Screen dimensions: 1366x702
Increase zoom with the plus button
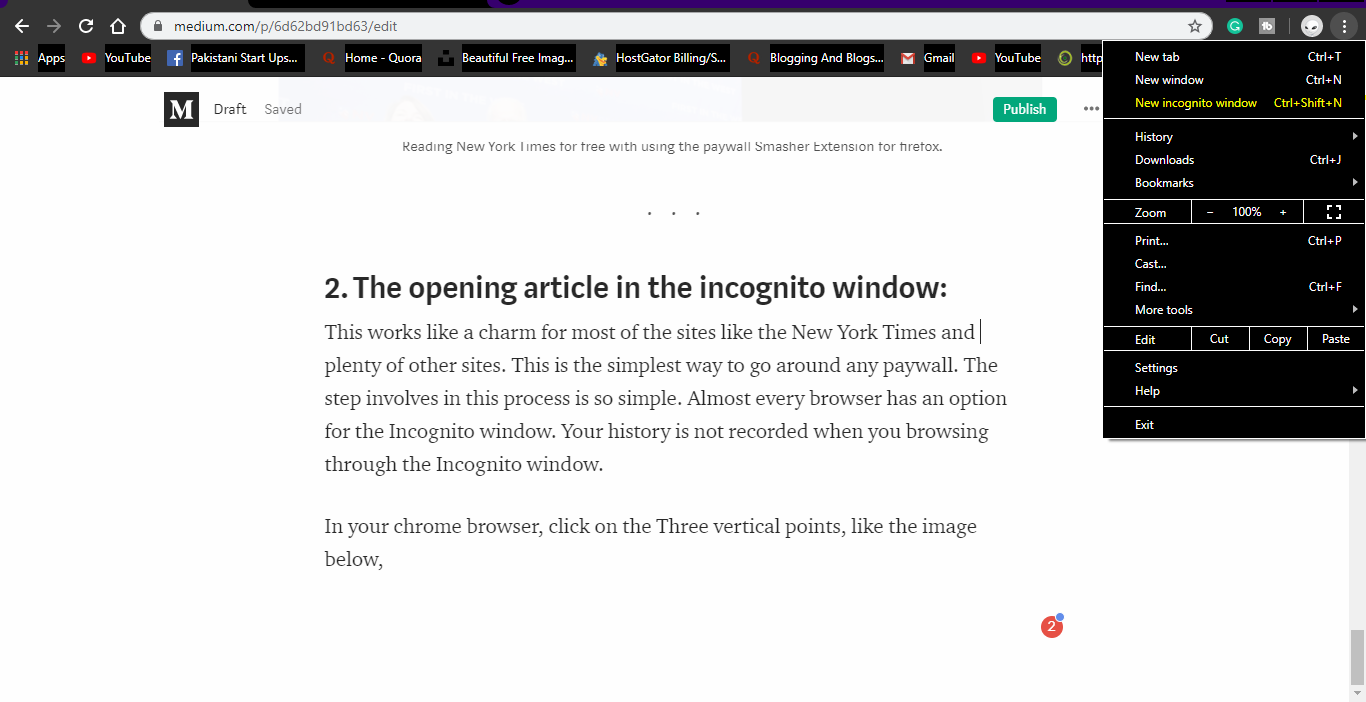pos(1283,212)
